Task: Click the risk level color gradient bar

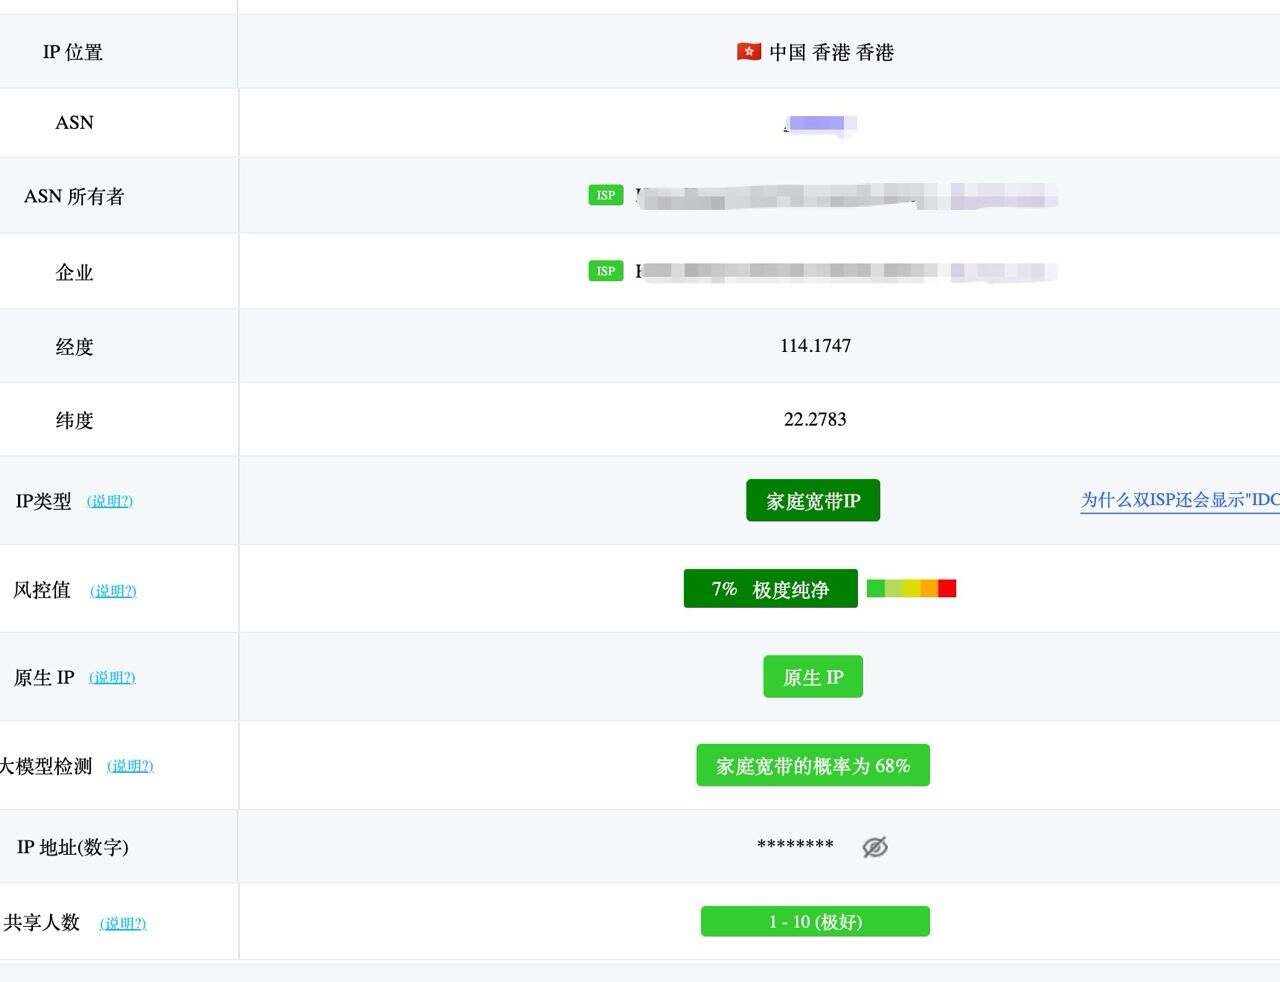Action: pyautogui.click(x=911, y=589)
